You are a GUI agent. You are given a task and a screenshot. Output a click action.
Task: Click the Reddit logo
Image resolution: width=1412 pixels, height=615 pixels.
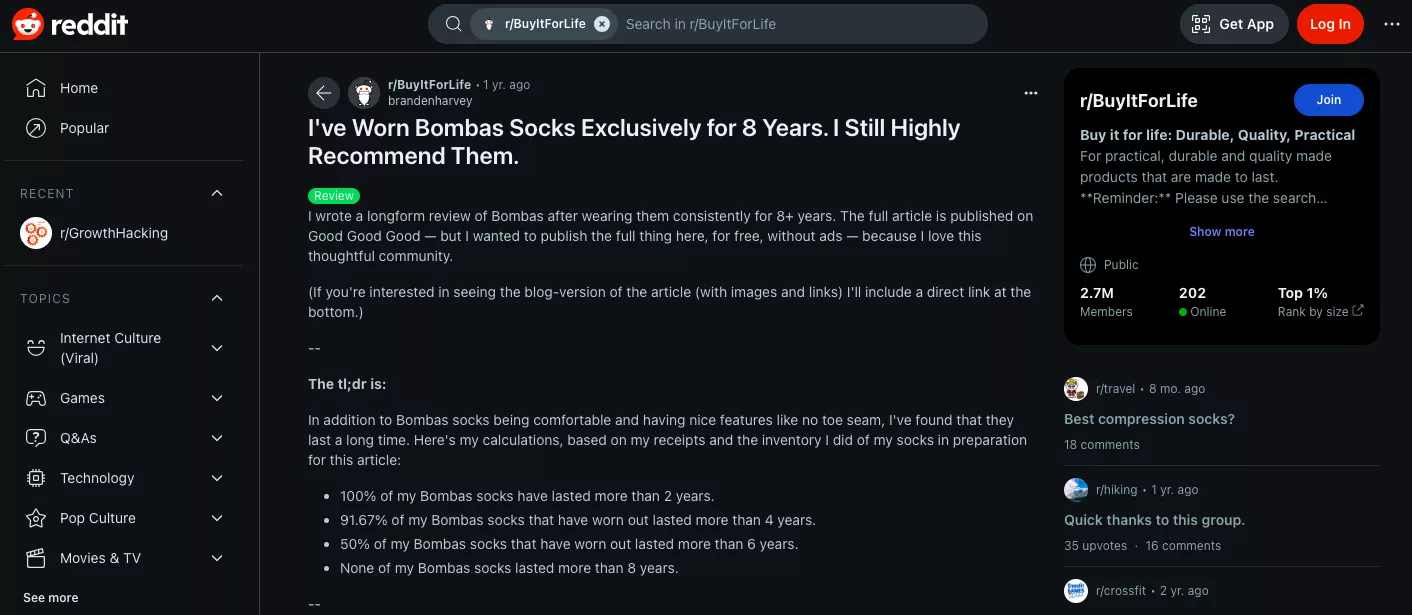[70, 24]
